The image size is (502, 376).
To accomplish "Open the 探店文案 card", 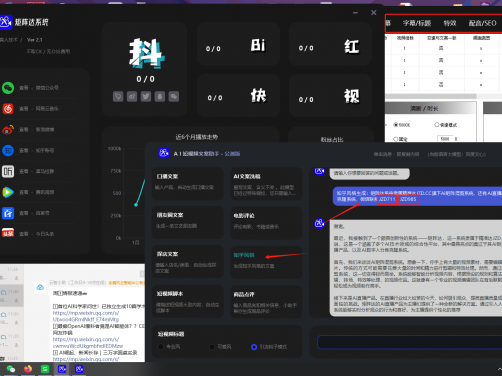I will pyautogui.click(x=188, y=262).
